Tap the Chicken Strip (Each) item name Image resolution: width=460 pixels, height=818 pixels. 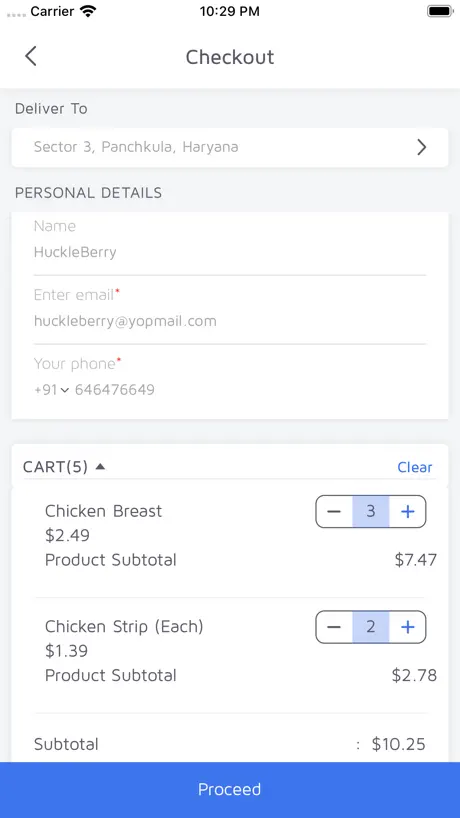coord(124,626)
